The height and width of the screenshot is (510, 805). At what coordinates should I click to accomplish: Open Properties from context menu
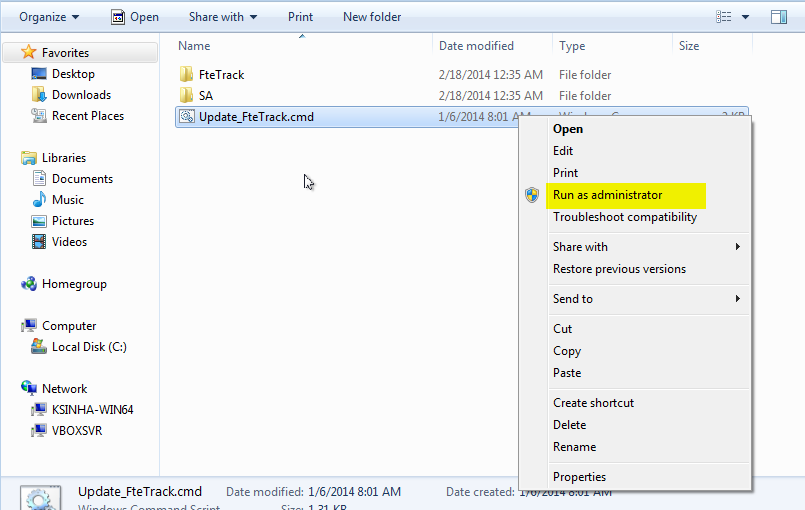(579, 477)
